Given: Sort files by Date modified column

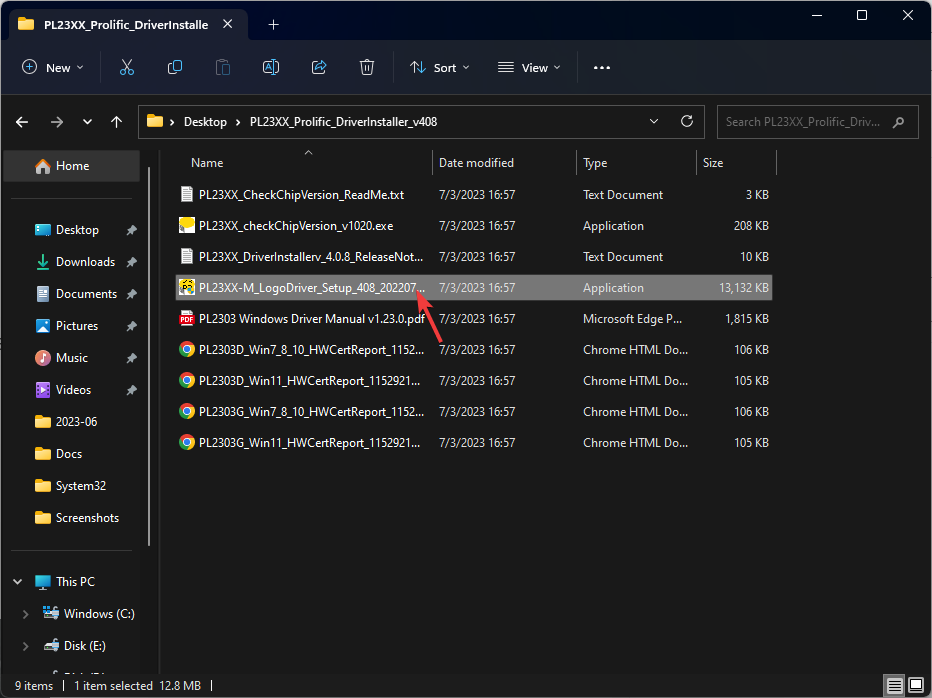Looking at the screenshot, I should pos(476,163).
